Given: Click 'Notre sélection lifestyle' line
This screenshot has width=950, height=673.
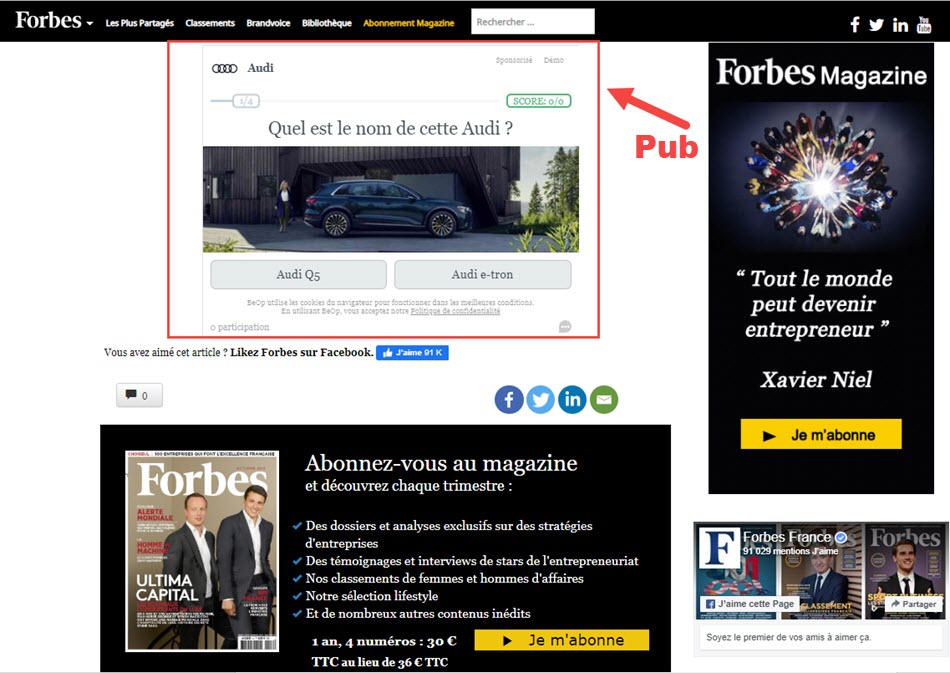Looking at the screenshot, I should pos(372,596).
